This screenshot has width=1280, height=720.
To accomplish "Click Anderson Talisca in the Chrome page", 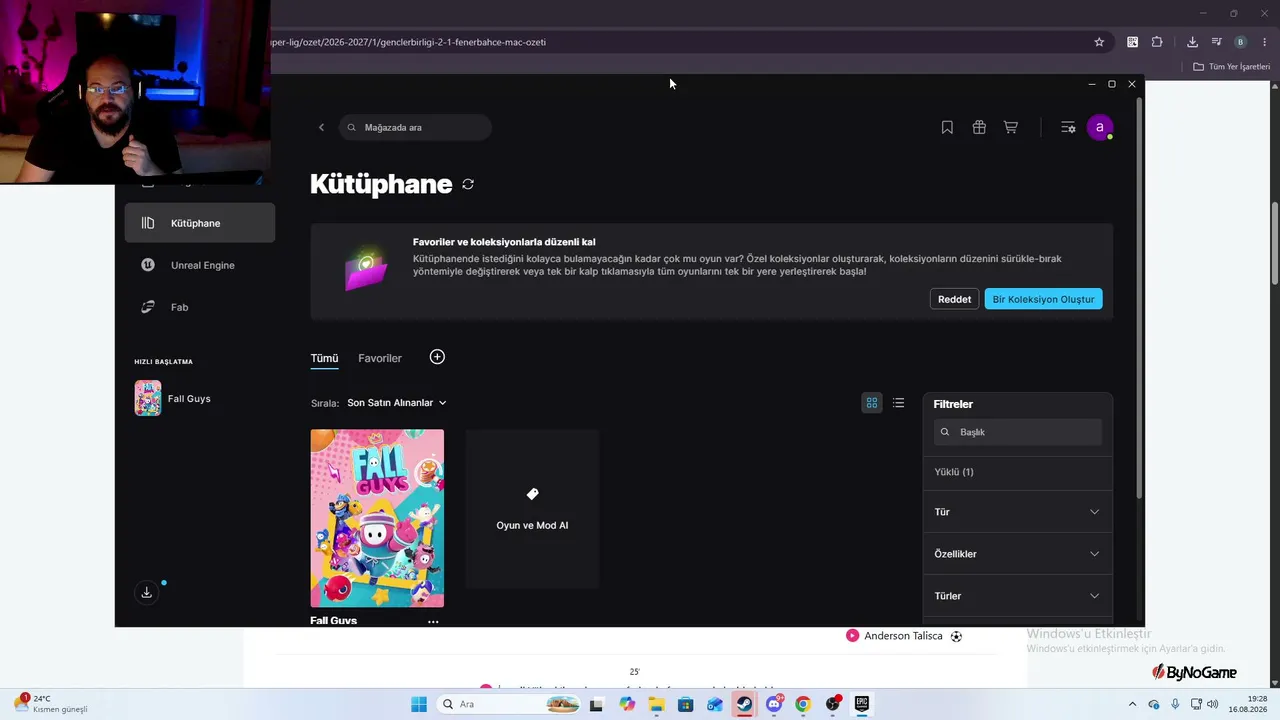I will click(x=903, y=636).
